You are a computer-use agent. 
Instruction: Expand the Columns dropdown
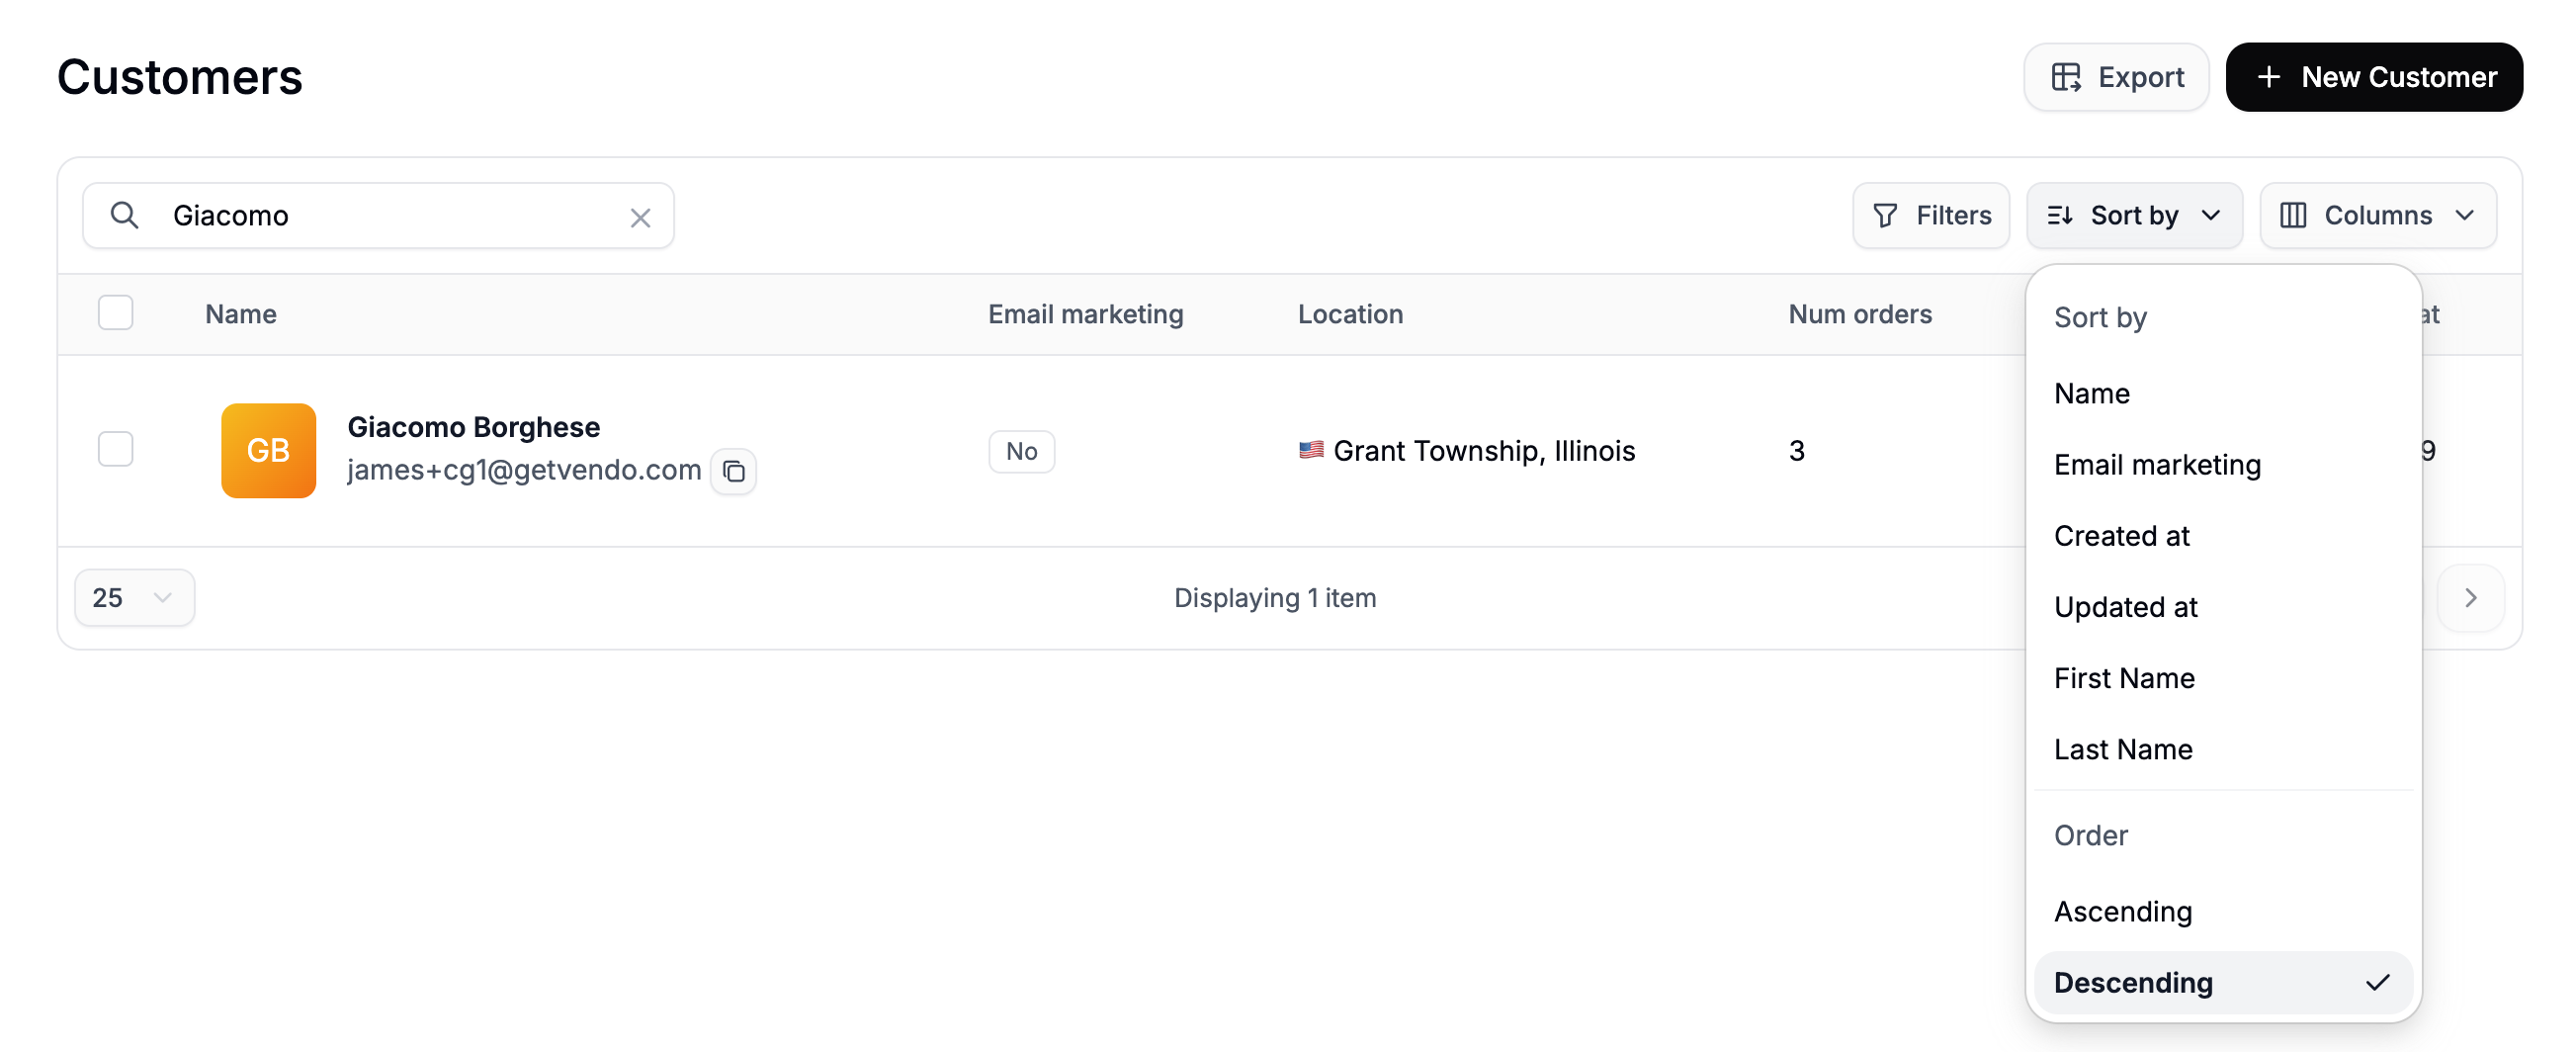pos(2377,215)
